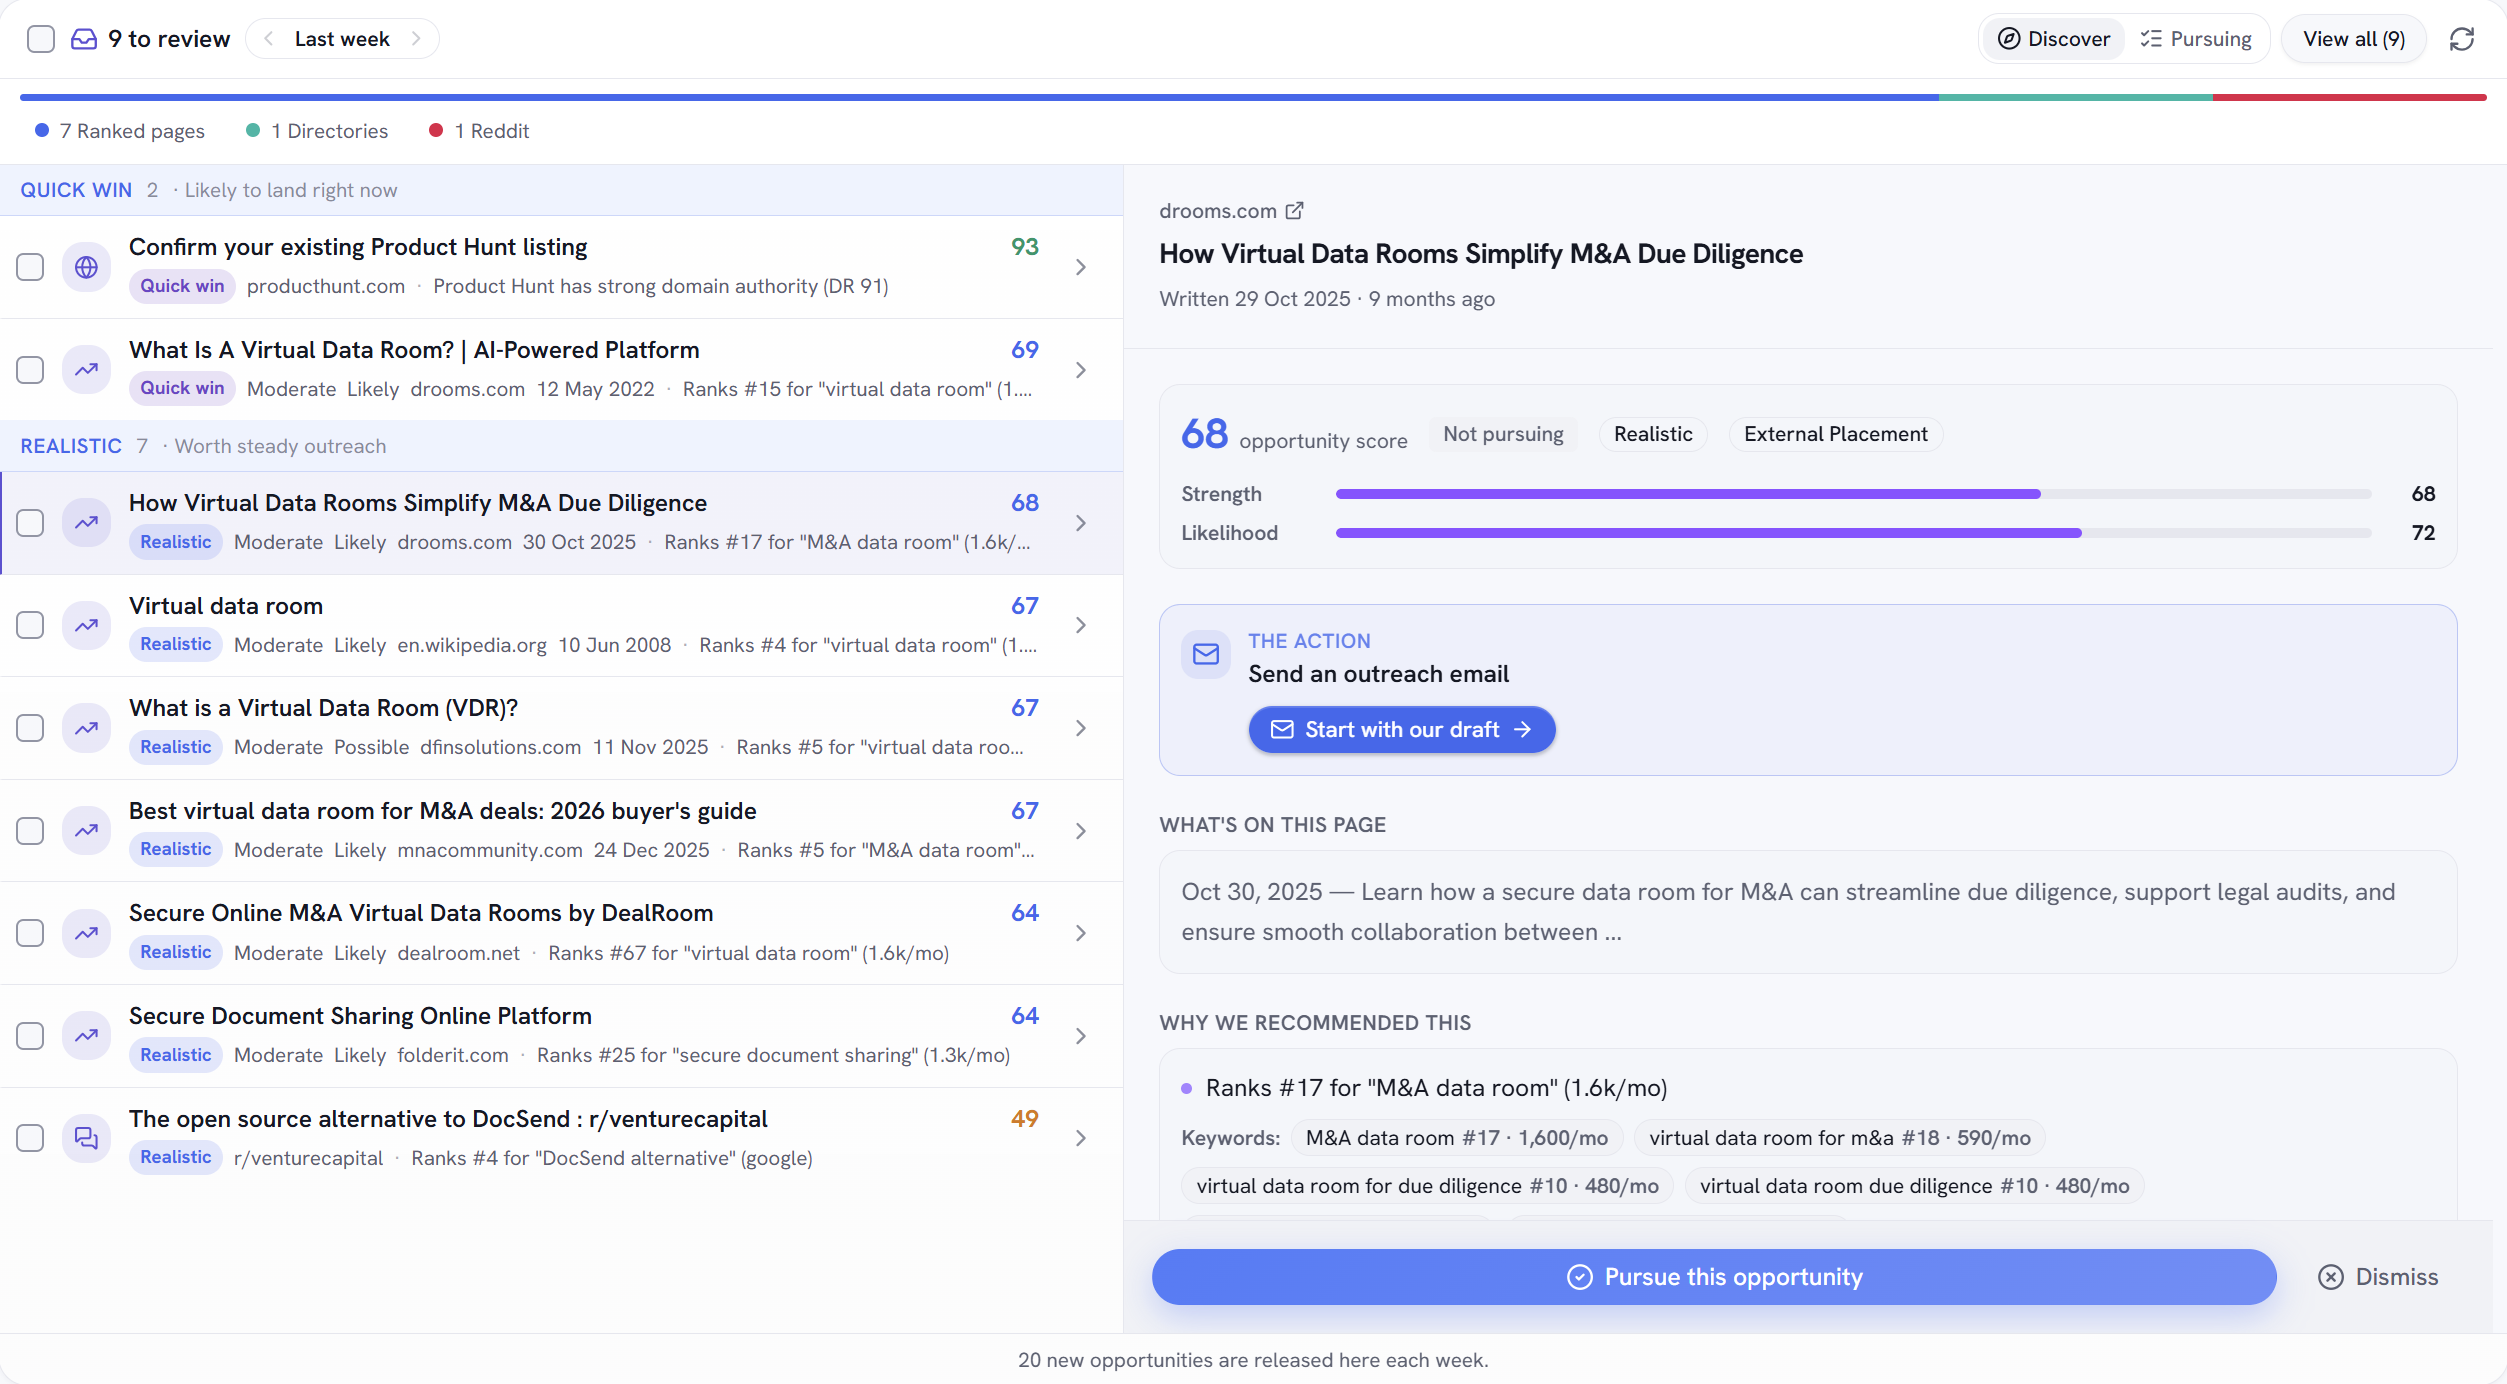This screenshot has width=2507, height=1384.
Task: Click the 'External Placement' tag
Action: pyautogui.click(x=1836, y=434)
